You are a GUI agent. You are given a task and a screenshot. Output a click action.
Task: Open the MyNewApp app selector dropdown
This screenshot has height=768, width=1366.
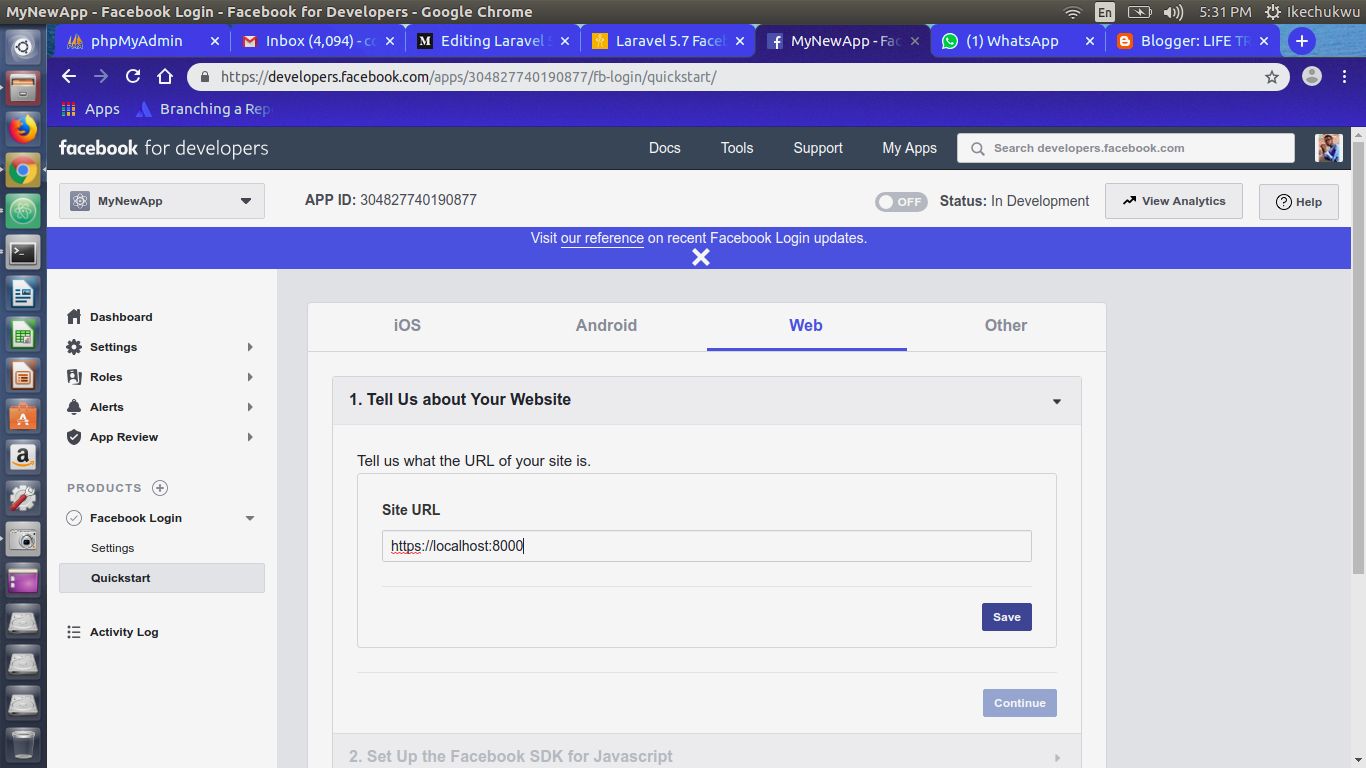(162, 201)
